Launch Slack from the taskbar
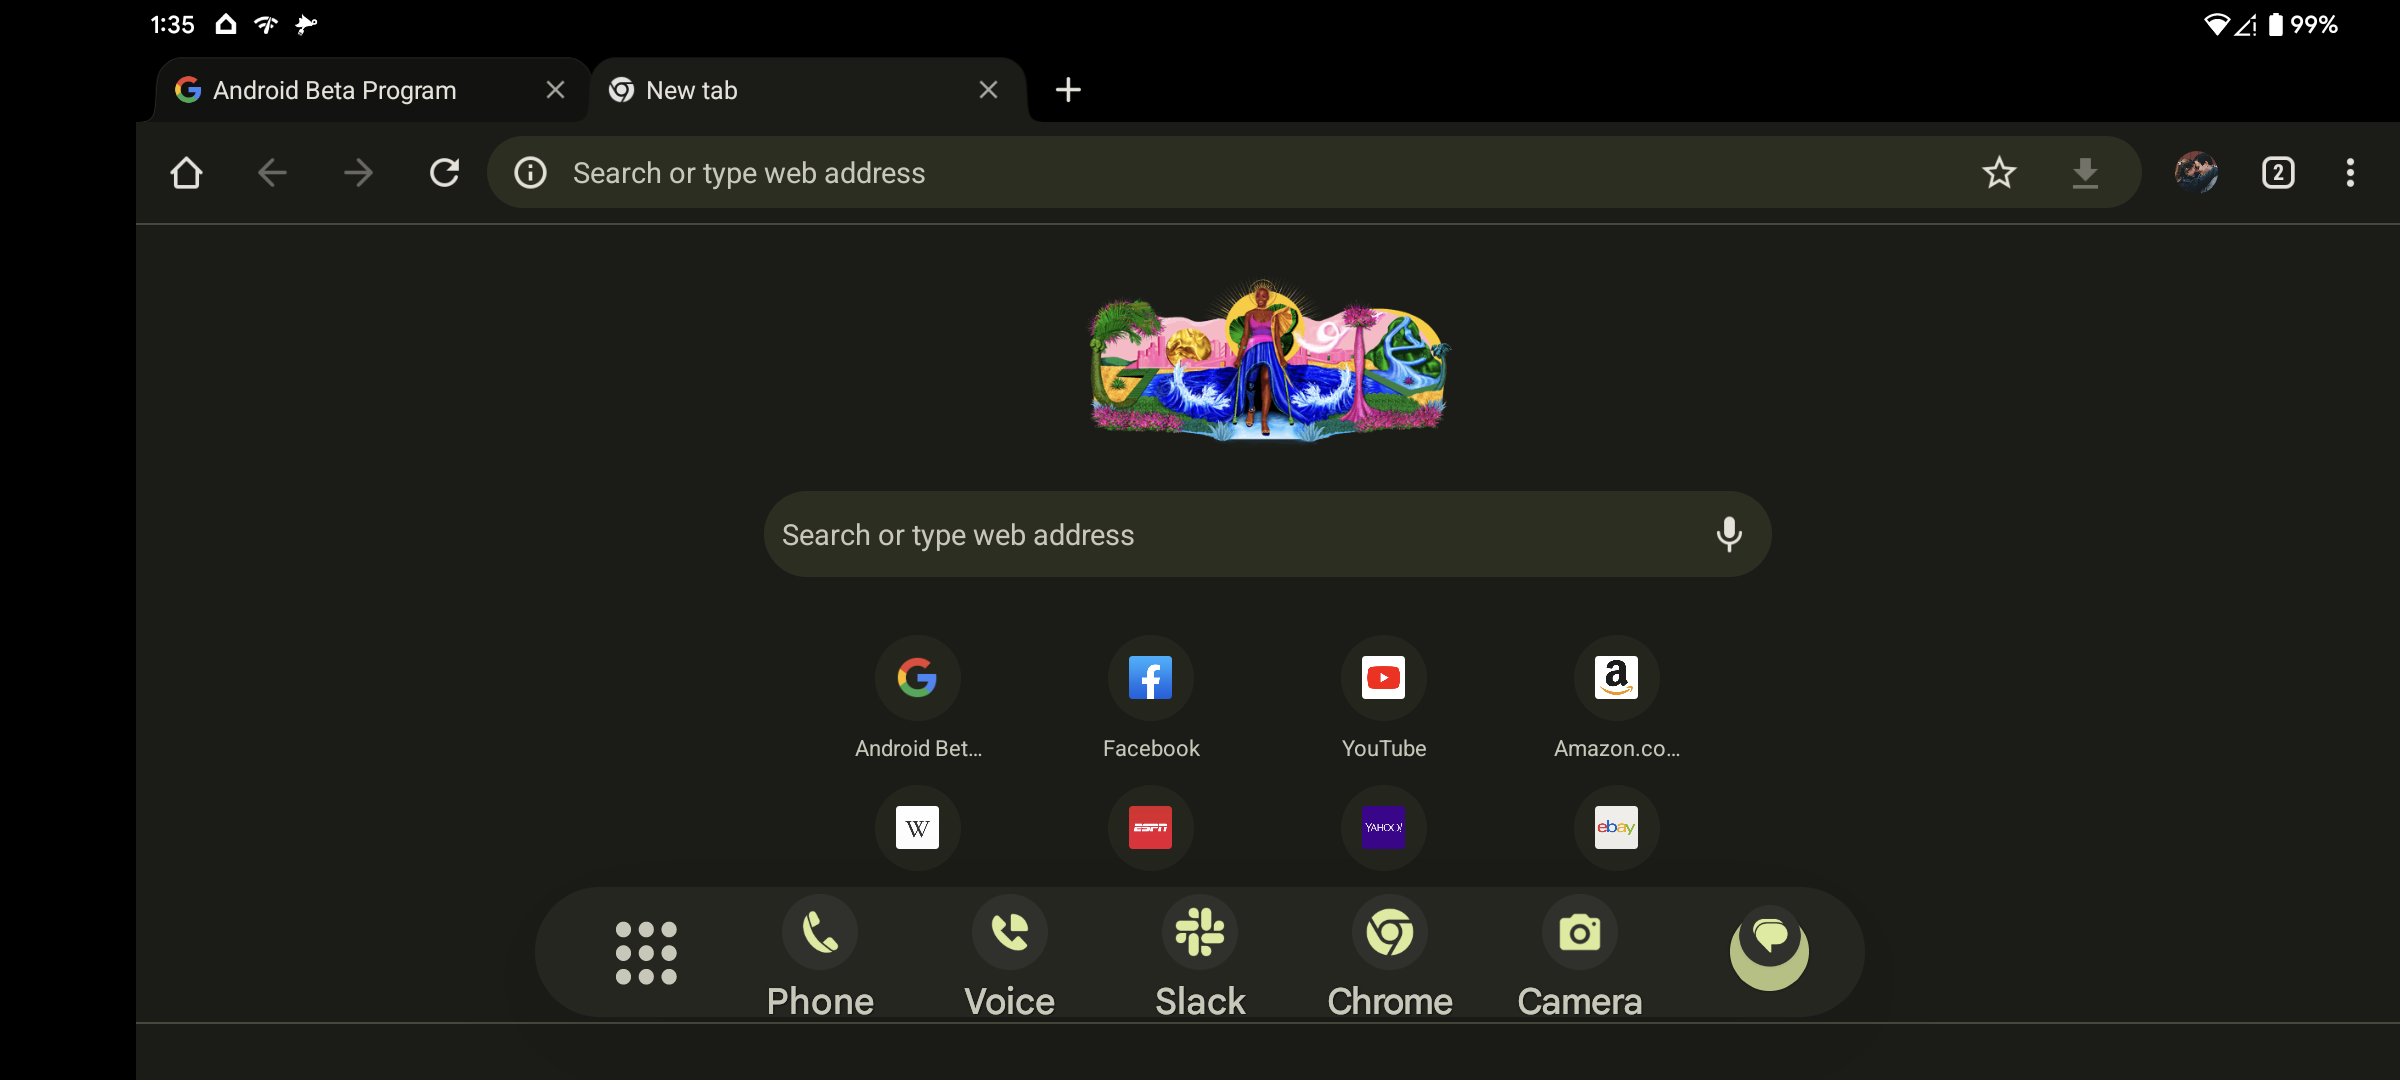Screen dimensions: 2400x1080 1200,932
